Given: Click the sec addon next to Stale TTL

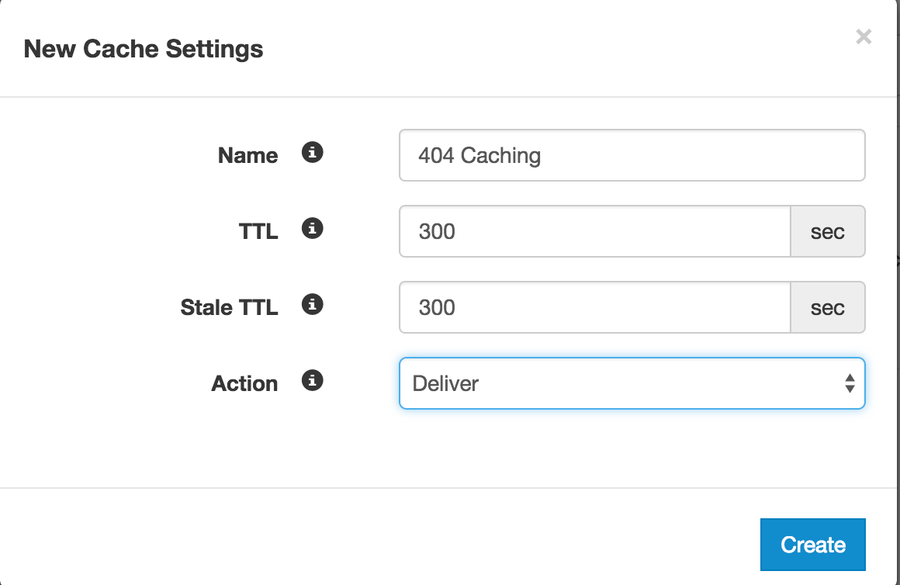Looking at the screenshot, I should [828, 307].
